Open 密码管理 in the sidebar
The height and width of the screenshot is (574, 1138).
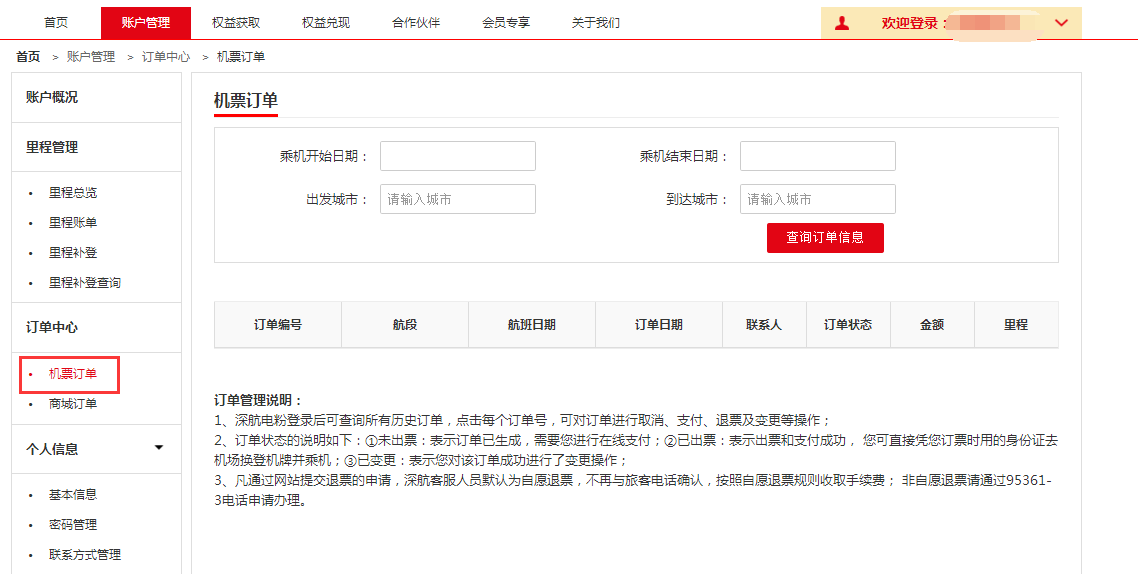pyautogui.click(x=73, y=525)
